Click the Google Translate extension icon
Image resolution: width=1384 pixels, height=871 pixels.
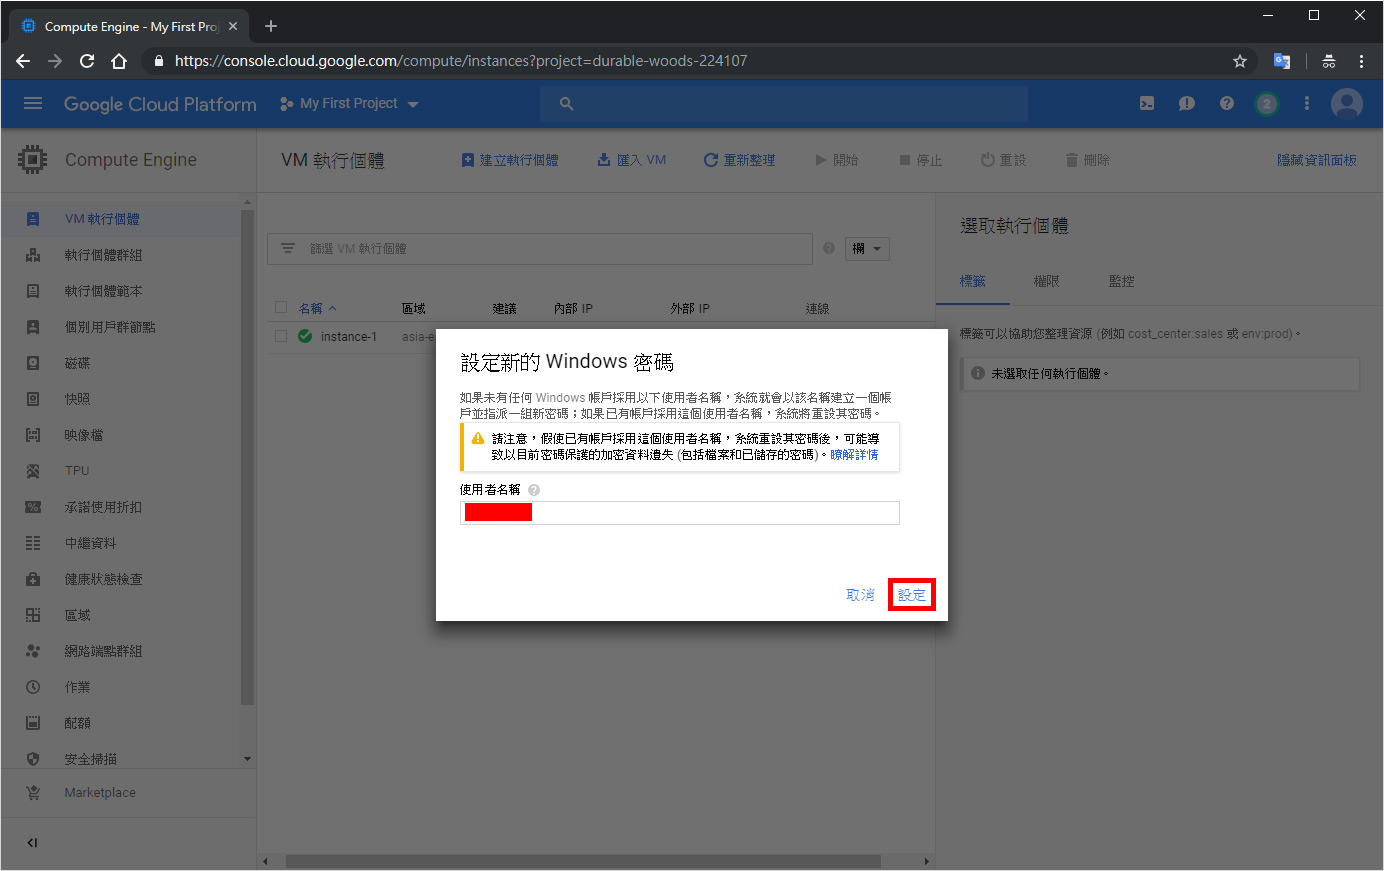1281,61
